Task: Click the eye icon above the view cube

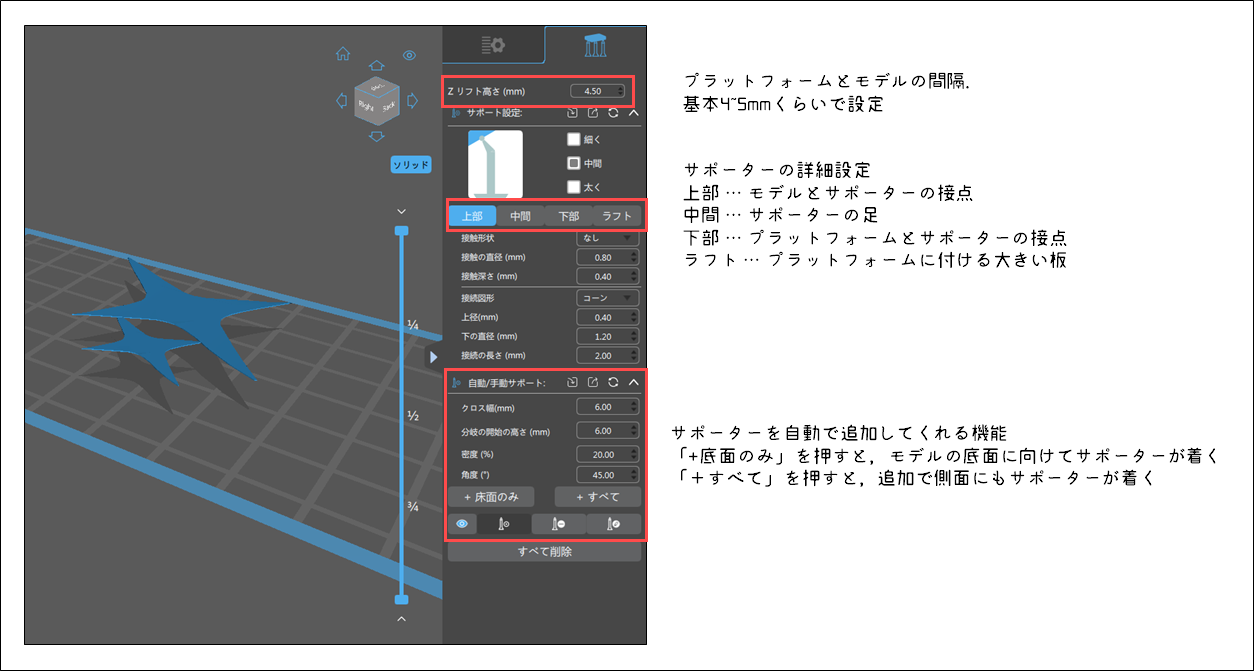Action: point(409,55)
